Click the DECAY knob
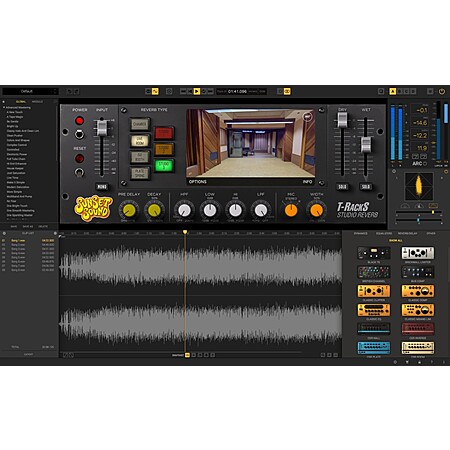 tap(154, 211)
